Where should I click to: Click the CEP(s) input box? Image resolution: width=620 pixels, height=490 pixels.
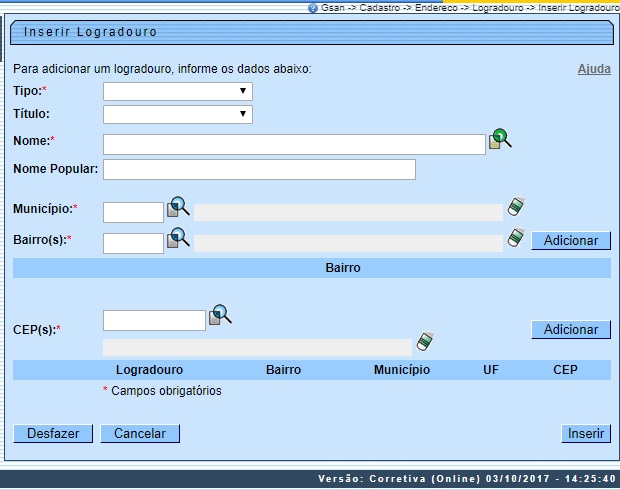pyautogui.click(x=154, y=320)
